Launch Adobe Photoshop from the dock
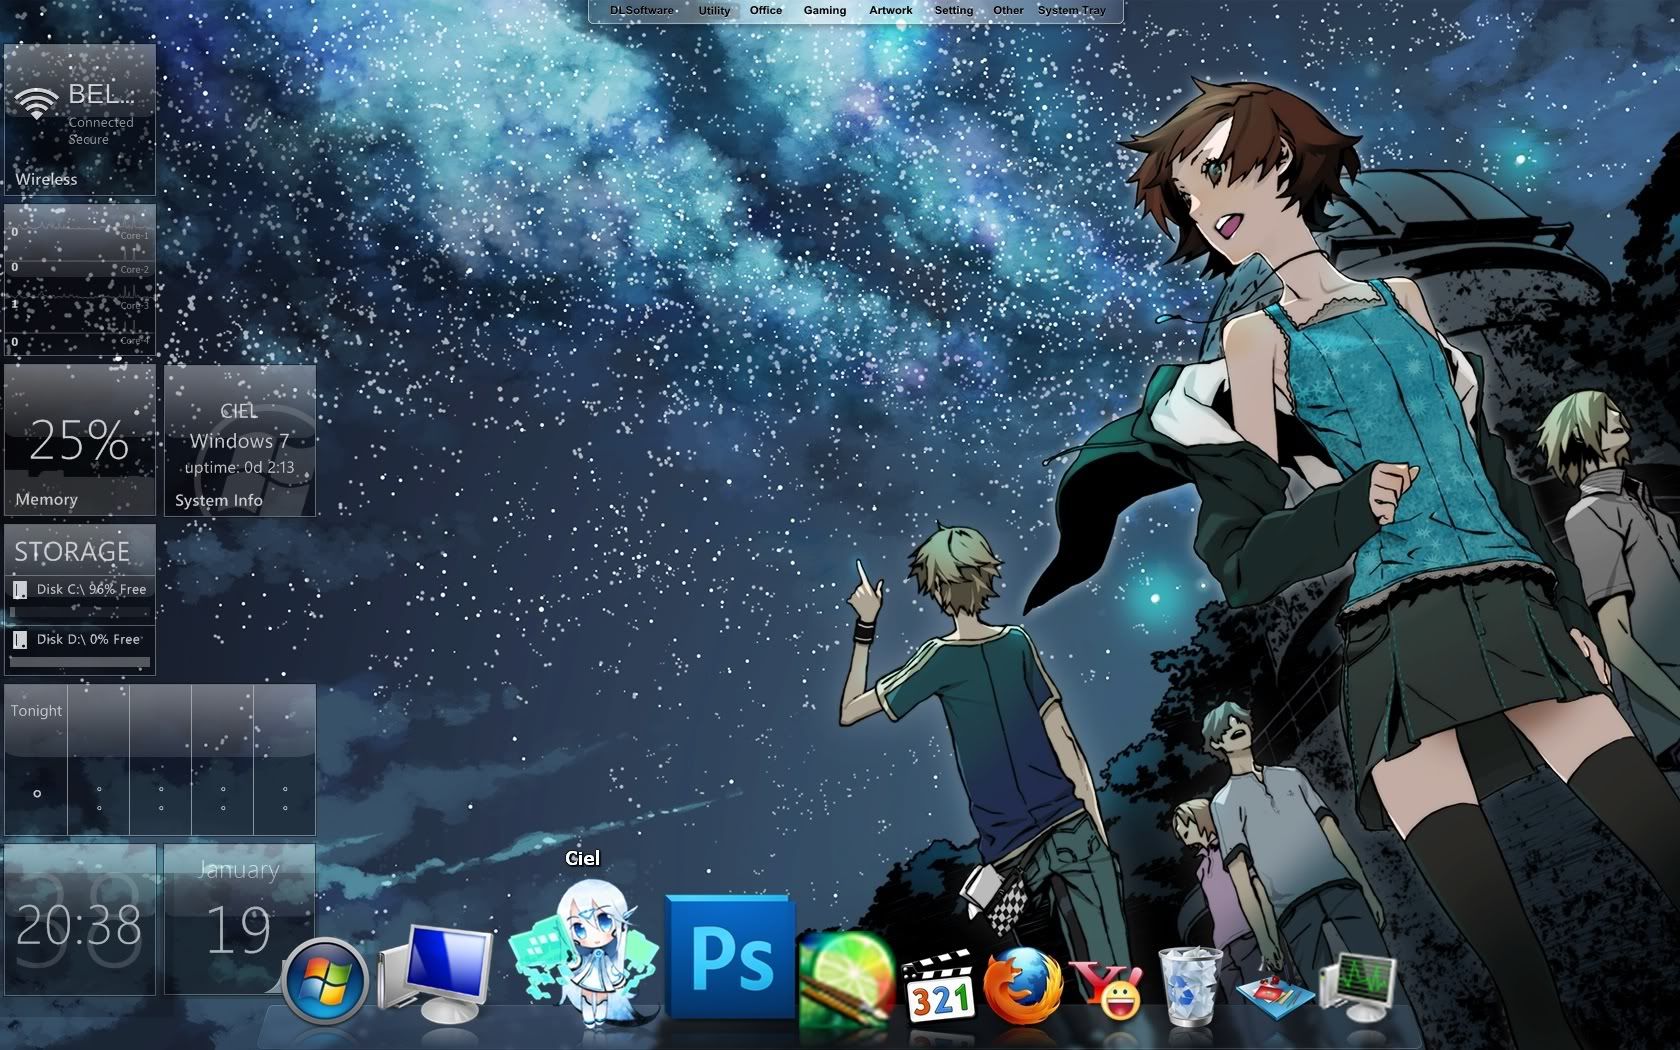This screenshot has height=1050, width=1680. point(729,957)
